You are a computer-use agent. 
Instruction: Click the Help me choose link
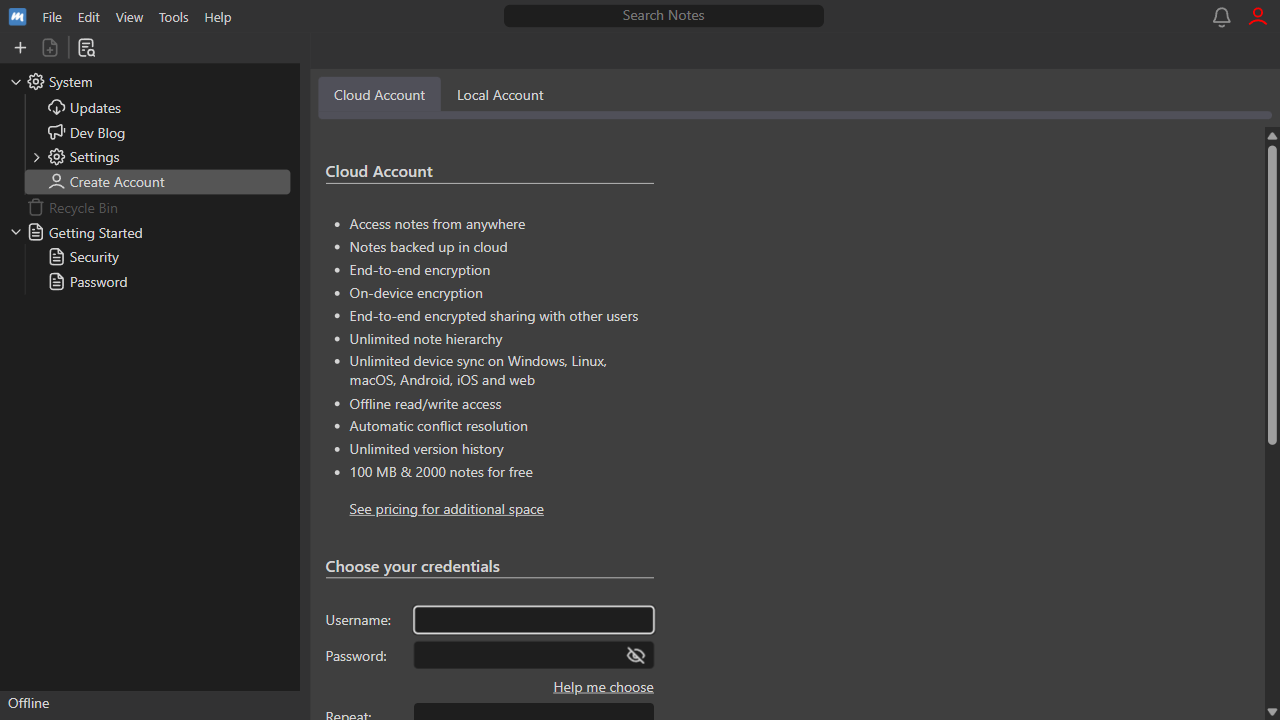click(603, 687)
